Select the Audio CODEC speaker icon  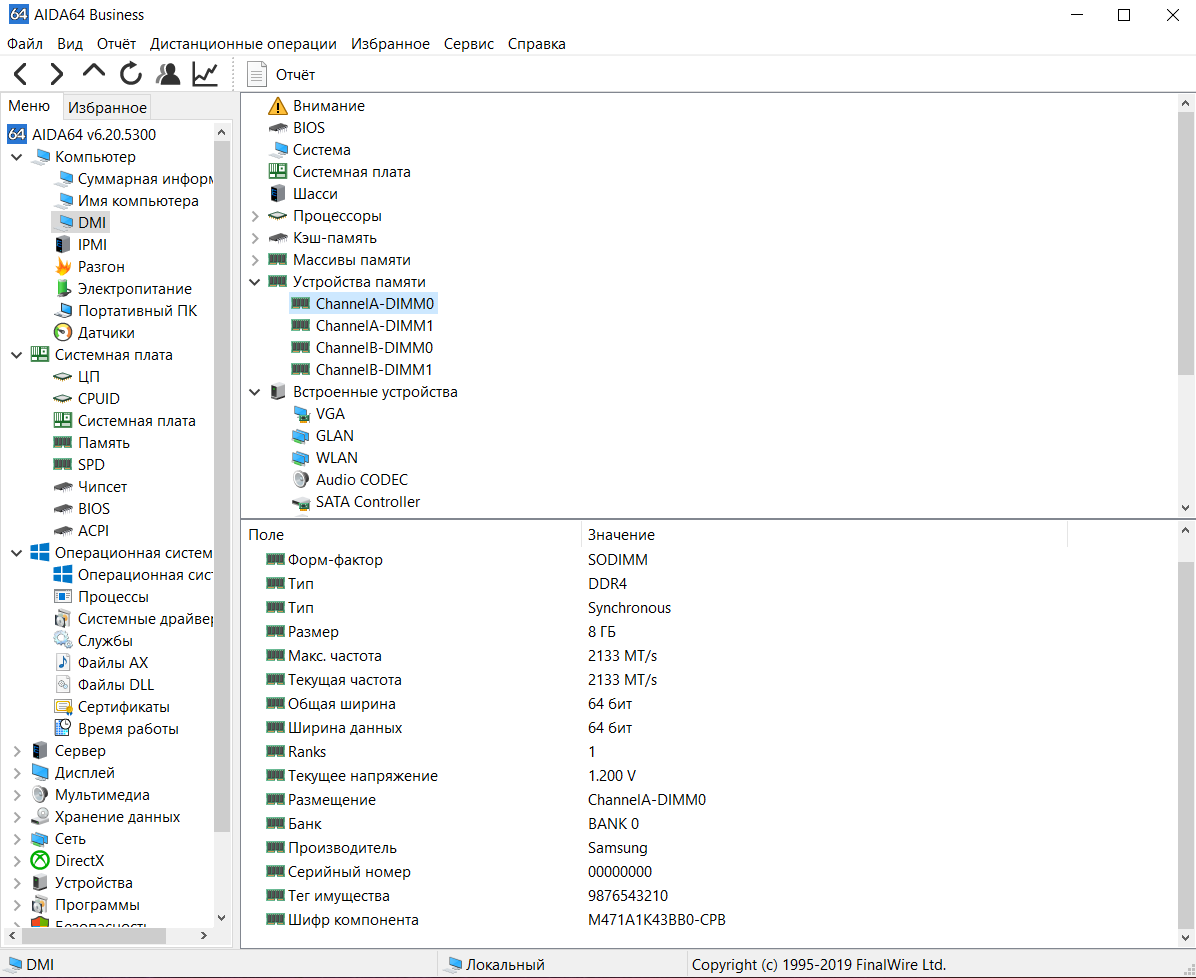pyautogui.click(x=301, y=481)
